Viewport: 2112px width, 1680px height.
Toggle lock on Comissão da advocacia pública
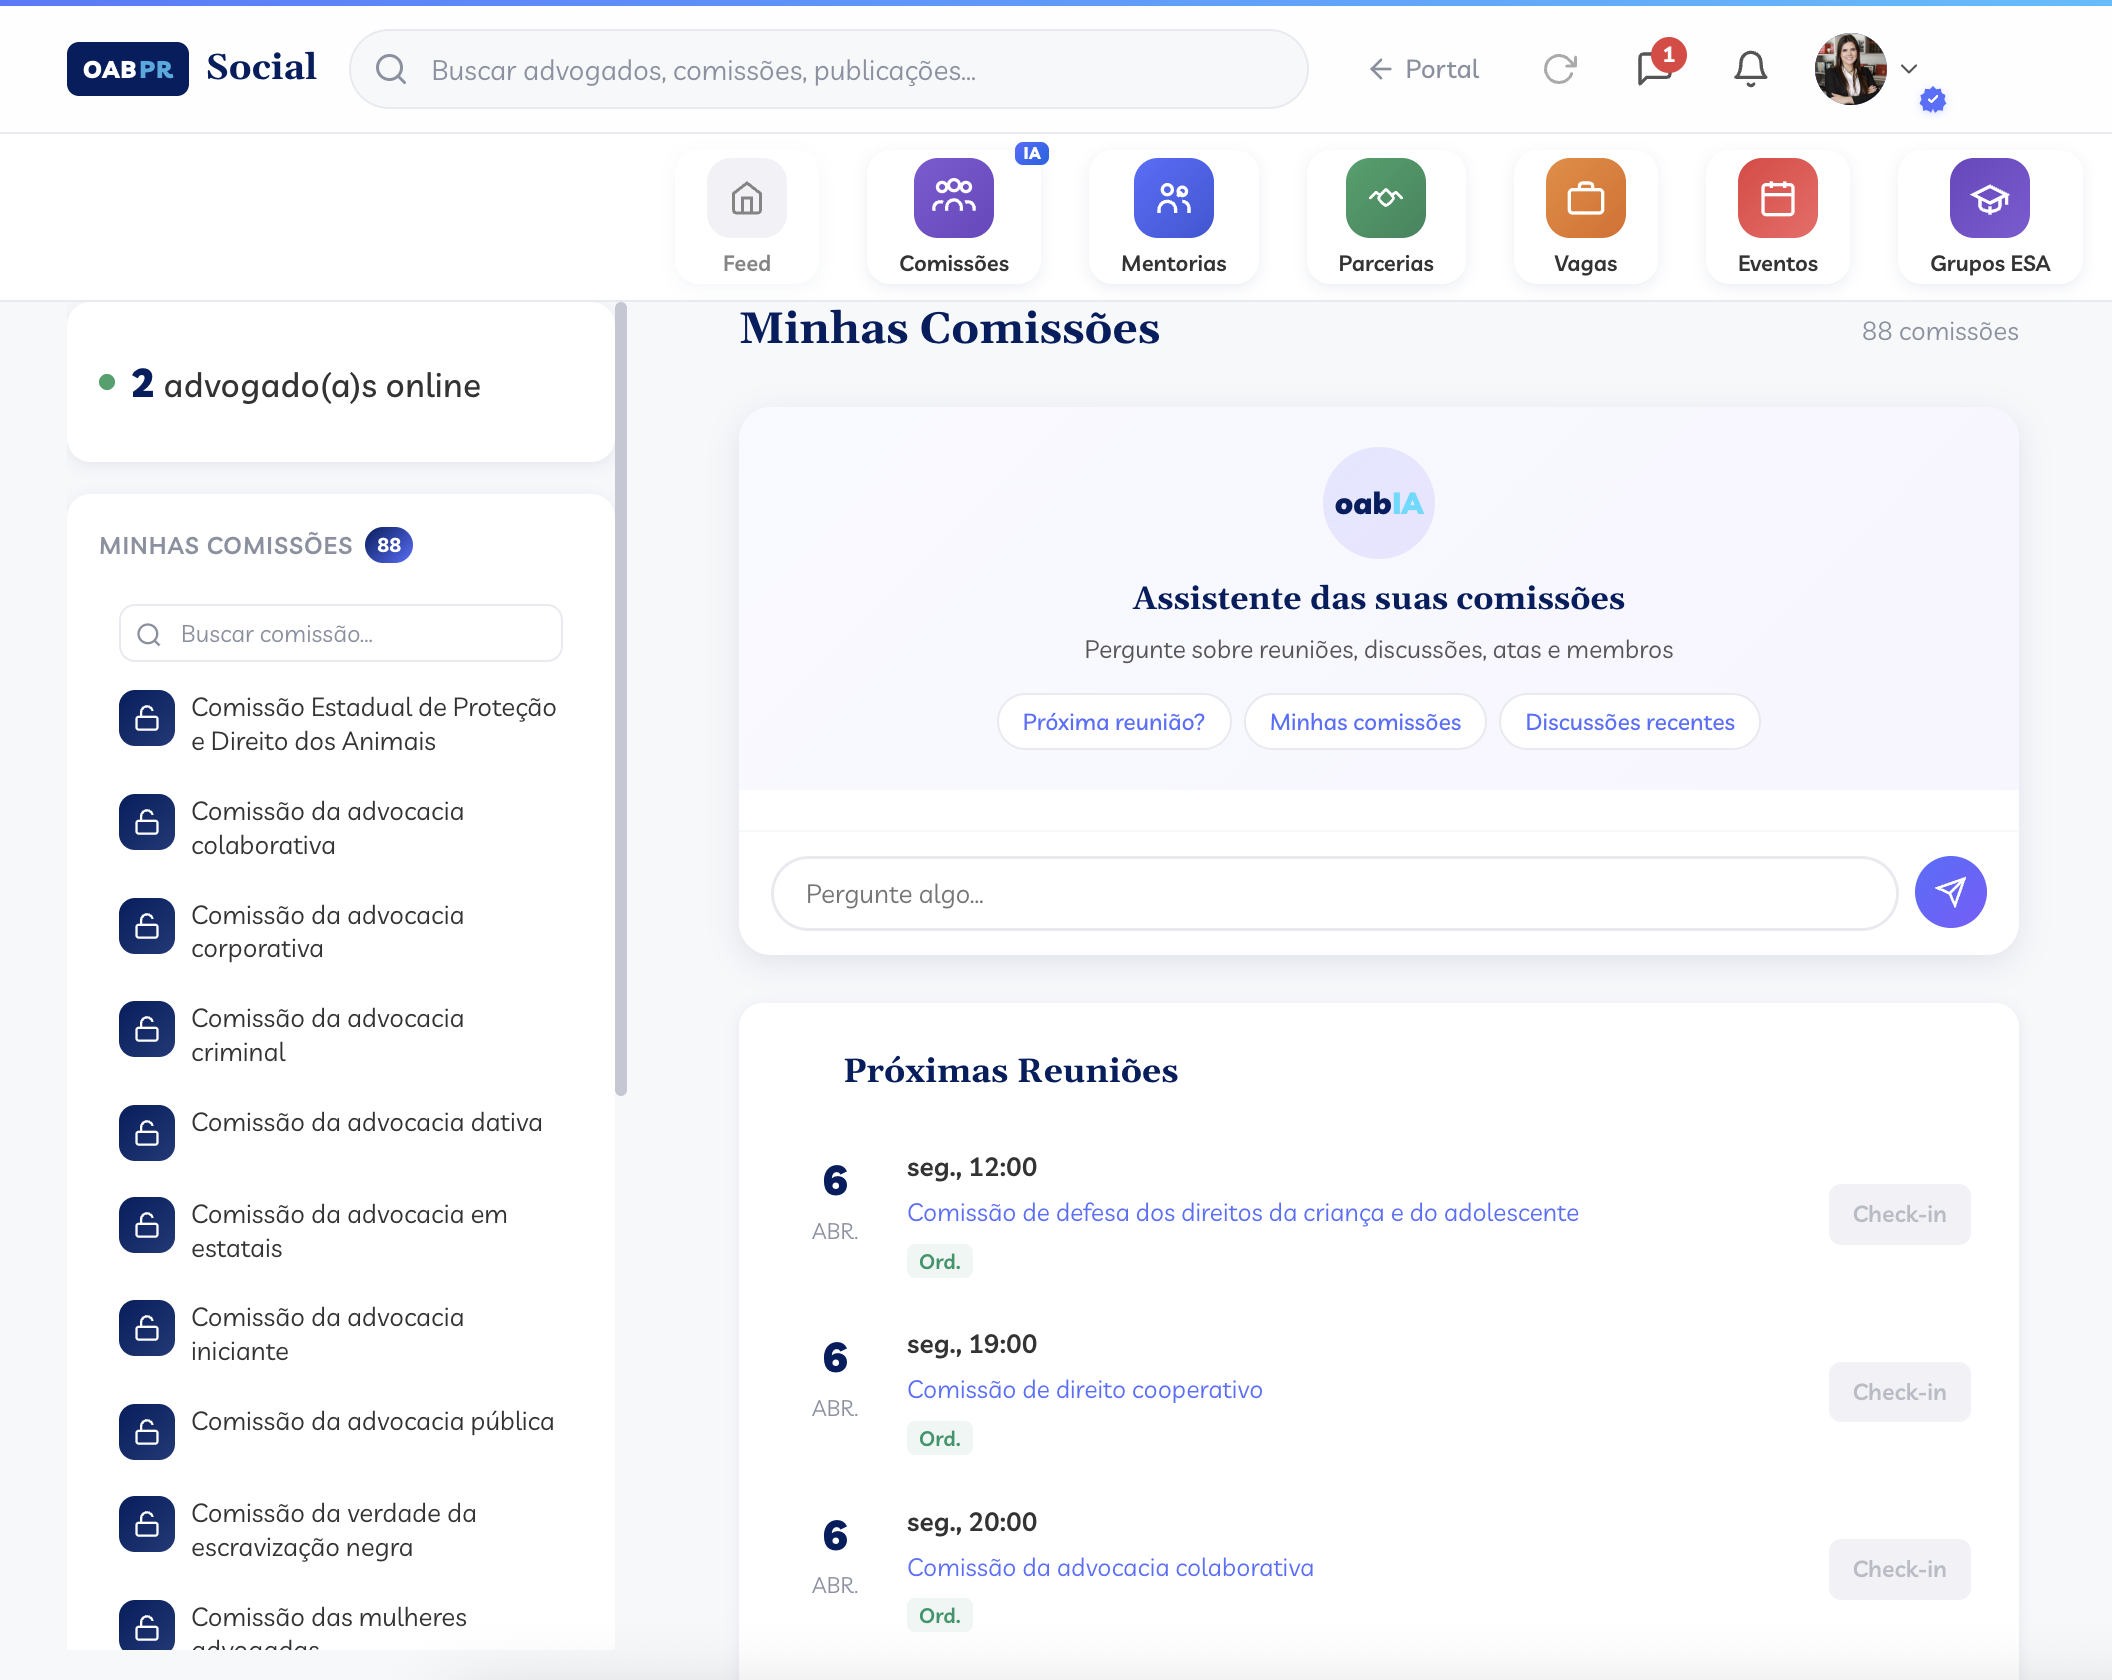146,1432
